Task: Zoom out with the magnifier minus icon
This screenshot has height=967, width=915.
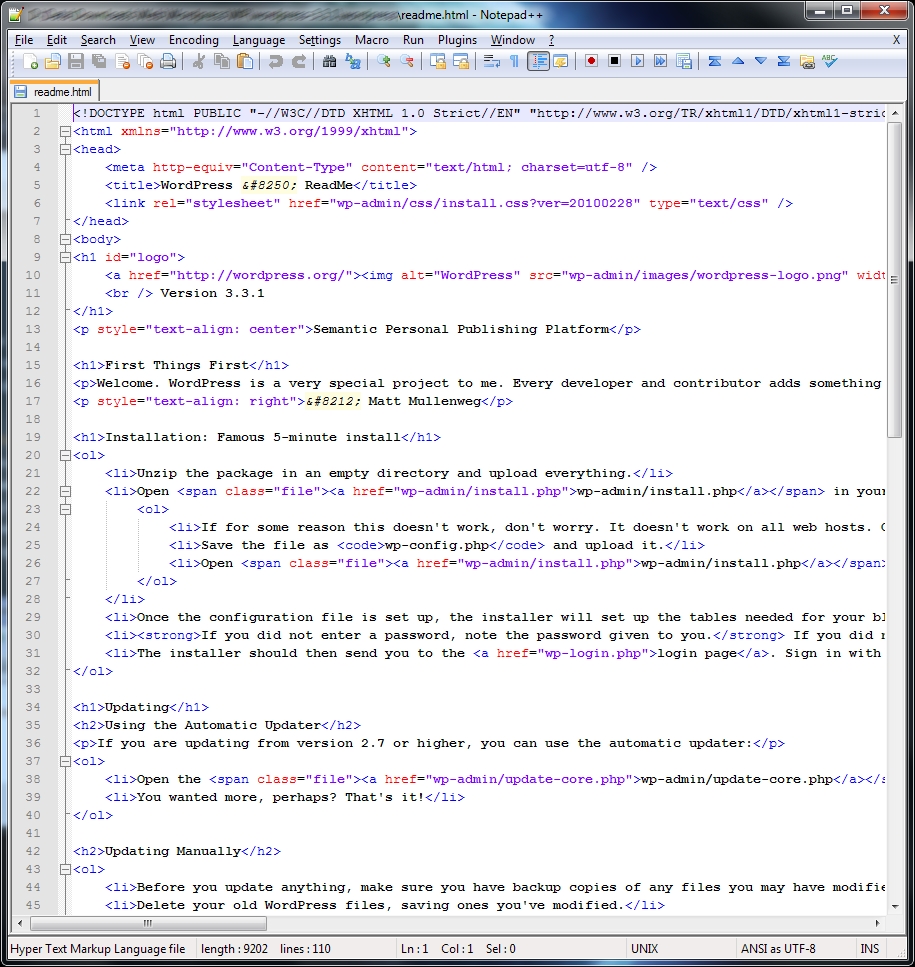Action: point(407,61)
